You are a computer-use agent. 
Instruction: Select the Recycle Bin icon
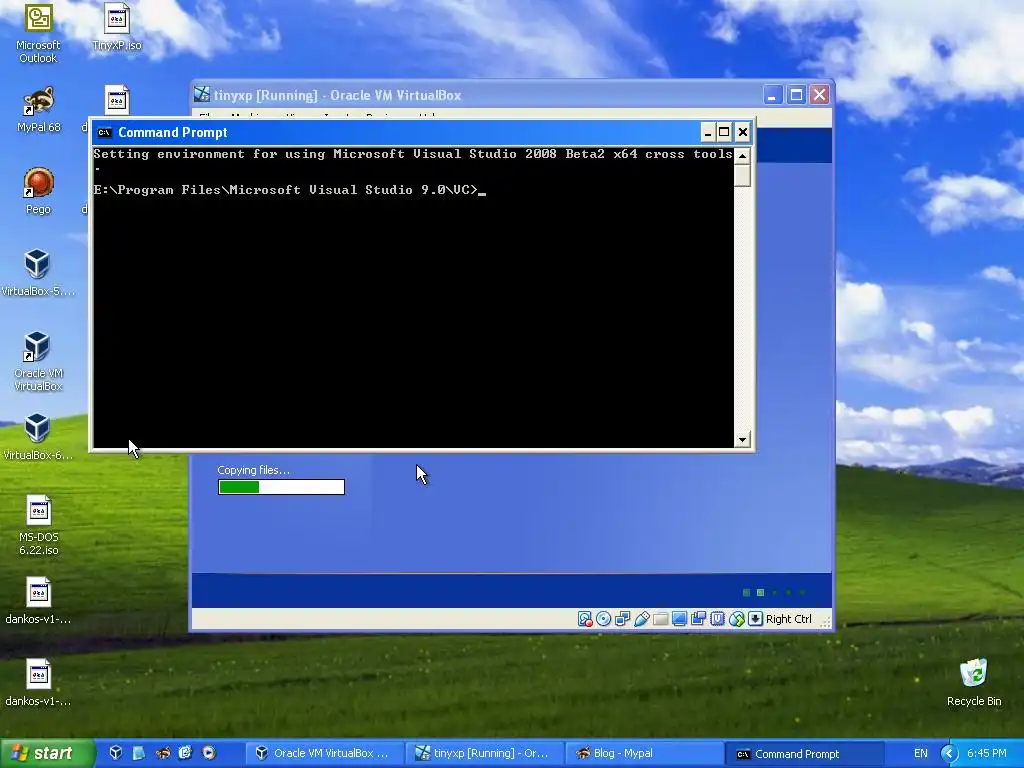pos(974,682)
